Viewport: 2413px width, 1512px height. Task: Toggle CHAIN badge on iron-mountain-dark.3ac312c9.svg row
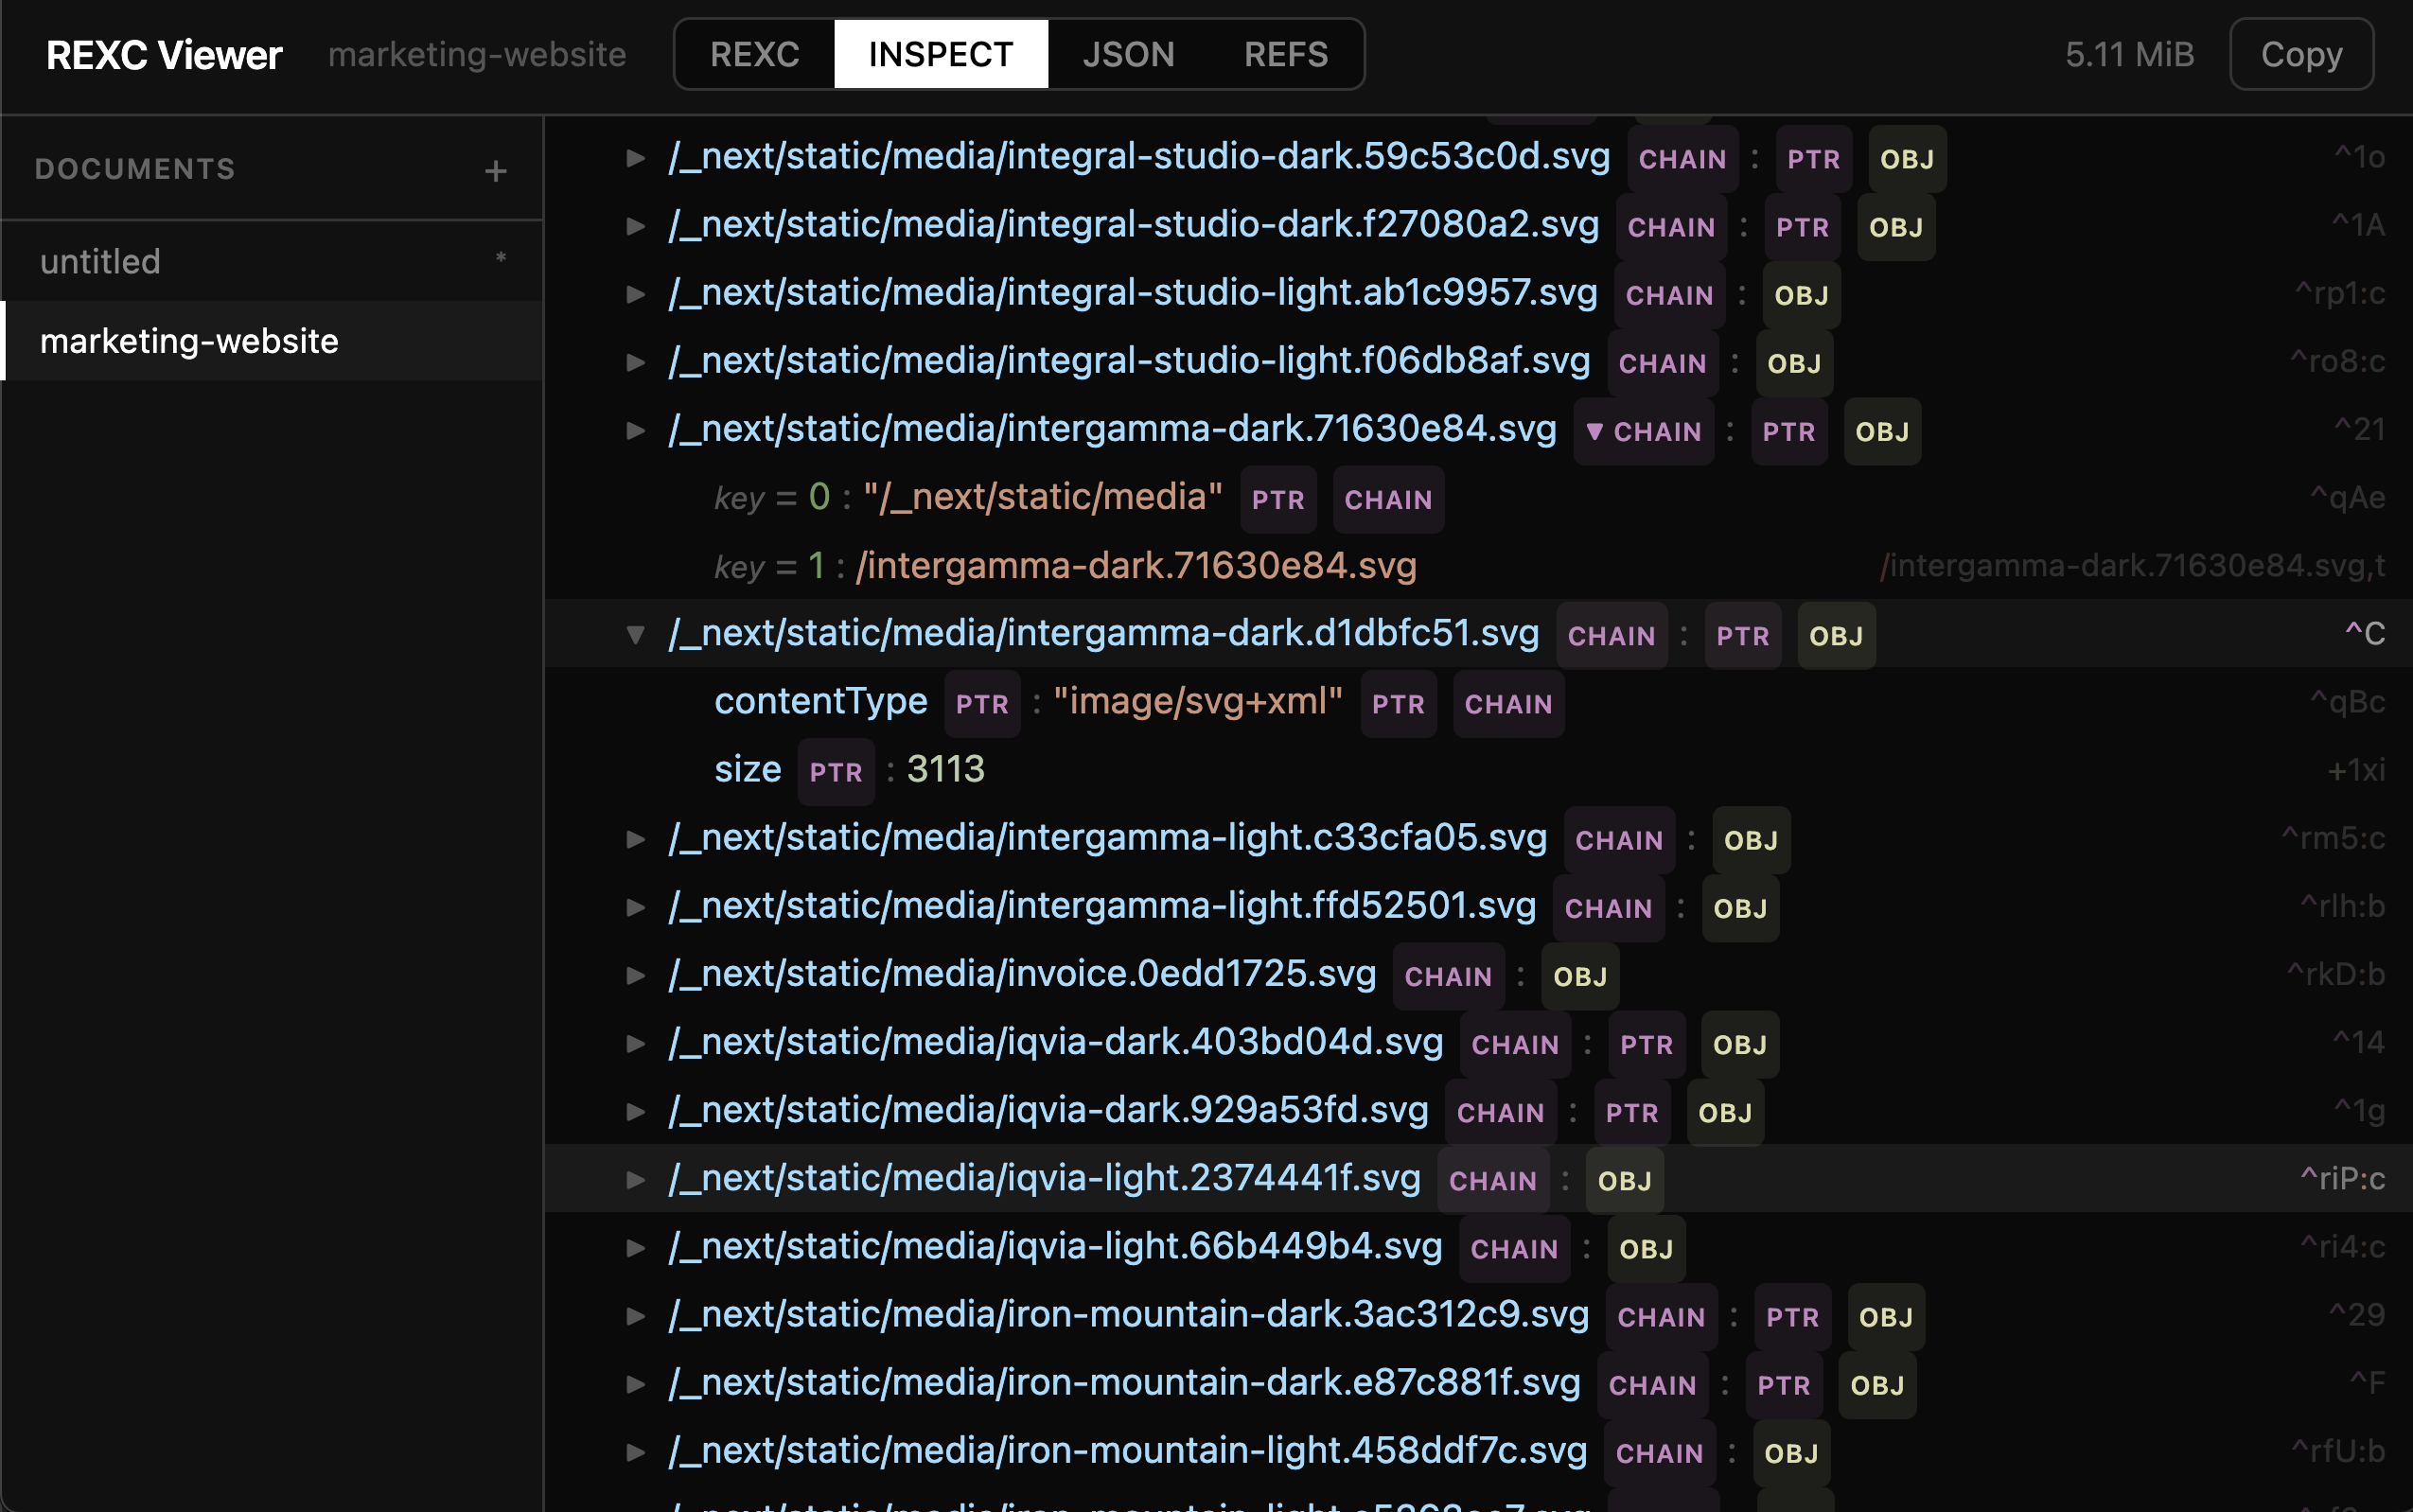tap(1660, 1317)
